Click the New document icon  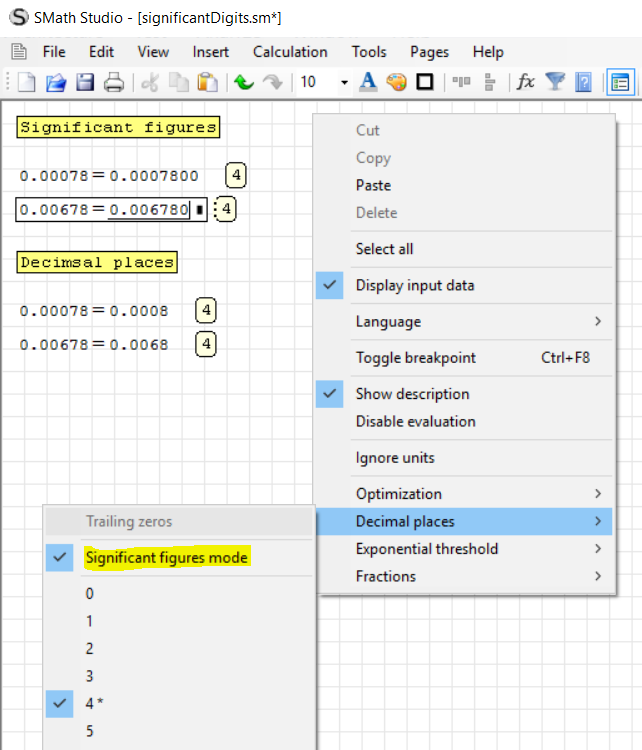(28, 82)
